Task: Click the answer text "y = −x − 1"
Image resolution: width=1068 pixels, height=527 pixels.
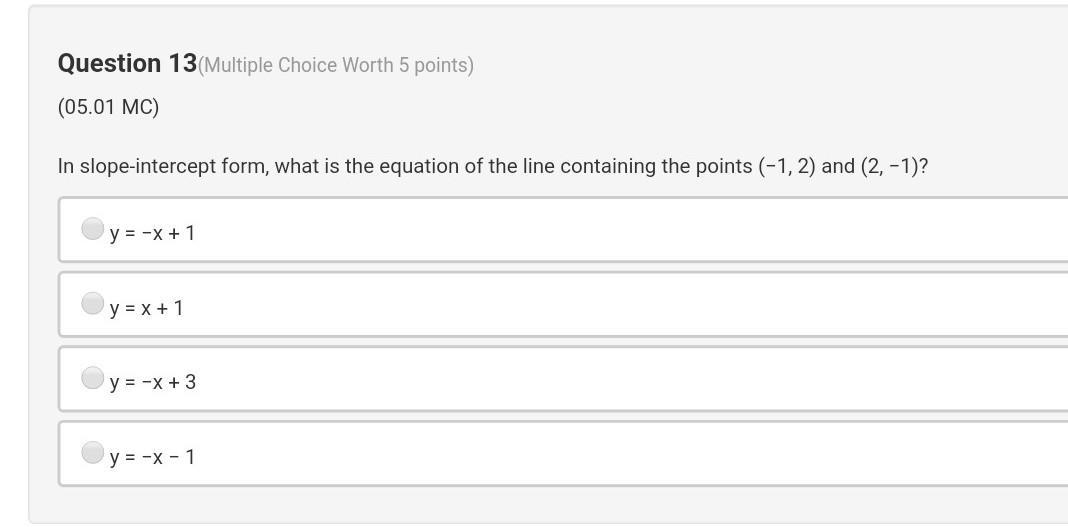Action: (x=153, y=458)
